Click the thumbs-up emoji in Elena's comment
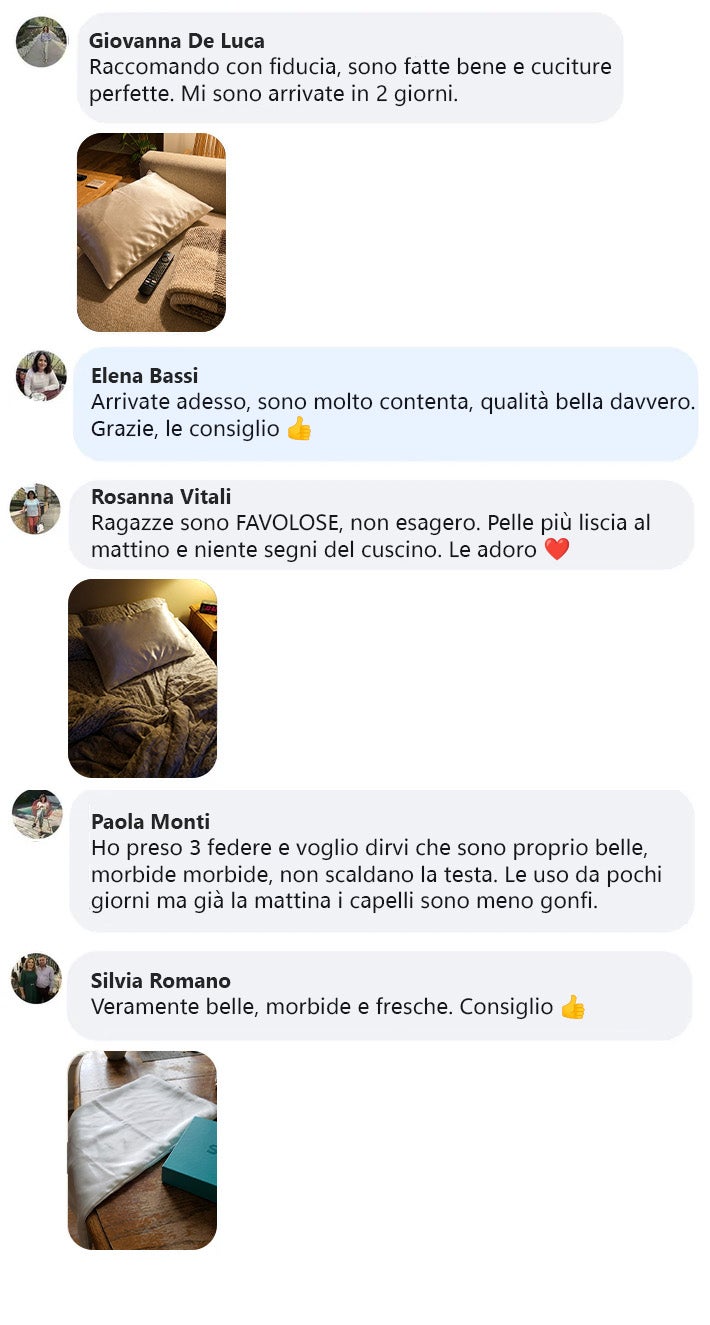This screenshot has height=1325, width=710. point(300,429)
